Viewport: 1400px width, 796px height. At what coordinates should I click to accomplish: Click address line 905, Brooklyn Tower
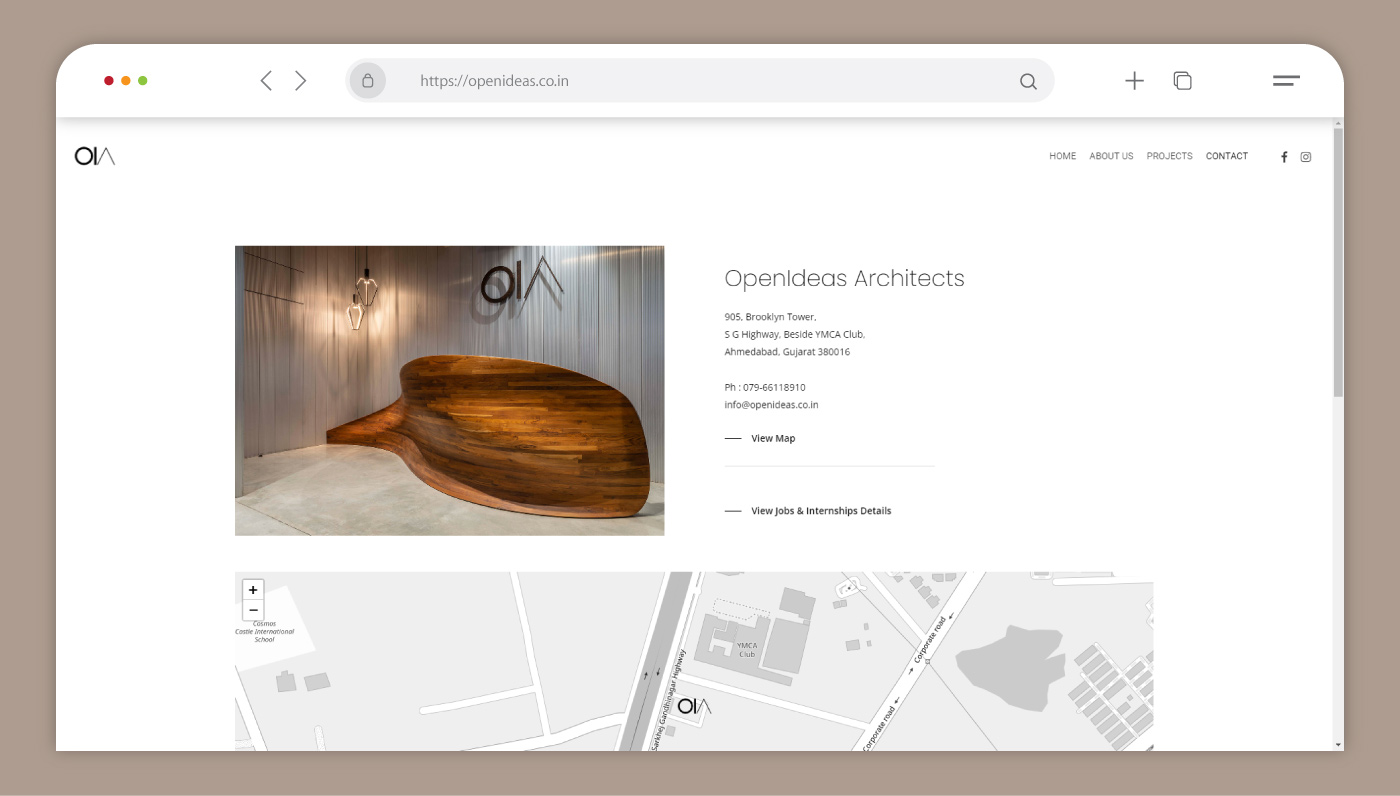tap(770, 317)
